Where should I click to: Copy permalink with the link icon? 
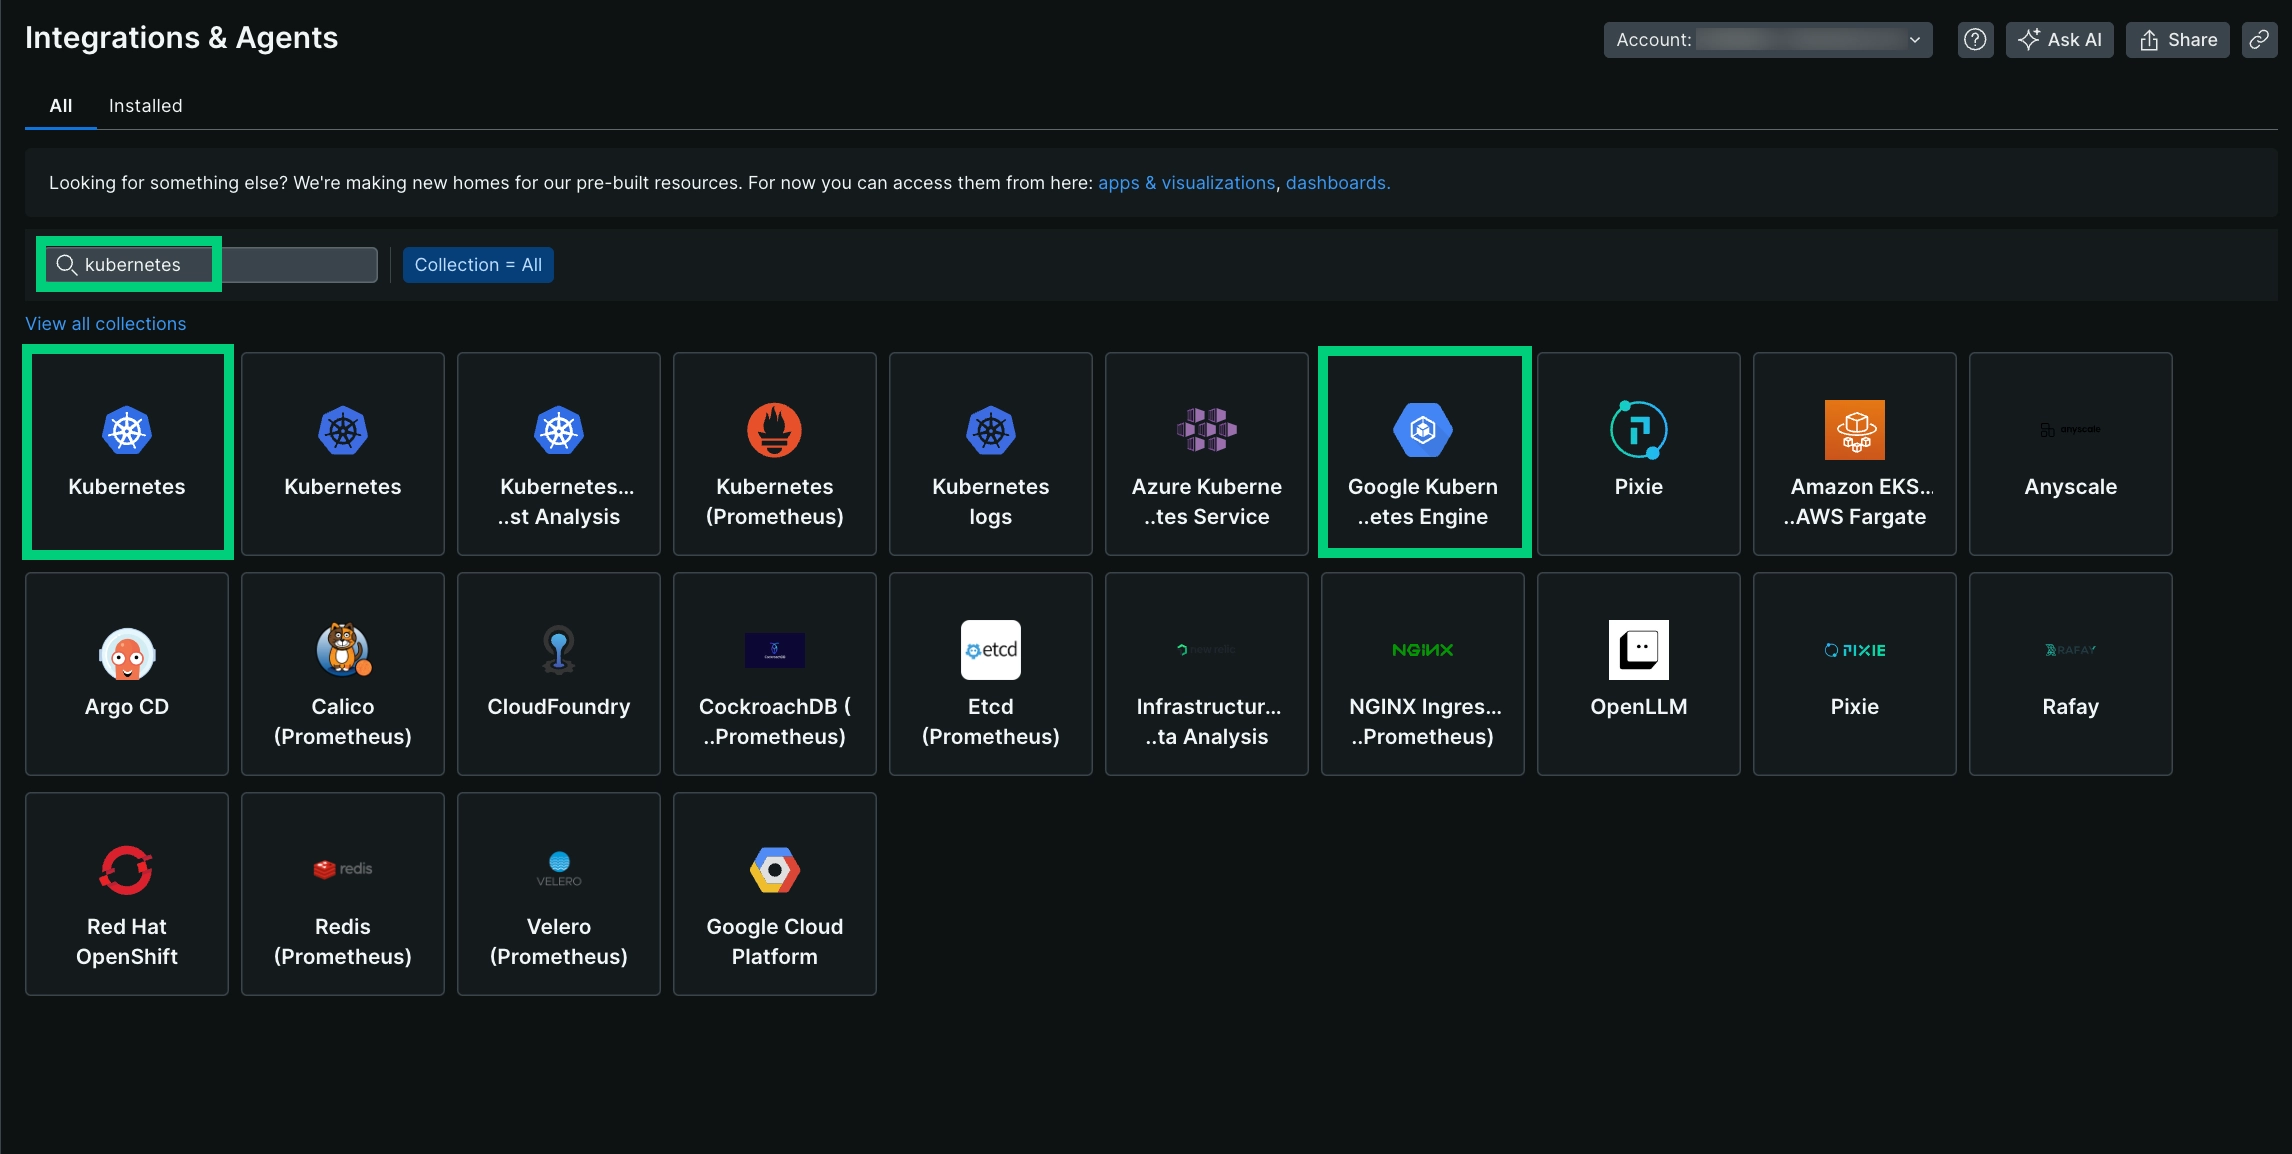pos(2259,40)
